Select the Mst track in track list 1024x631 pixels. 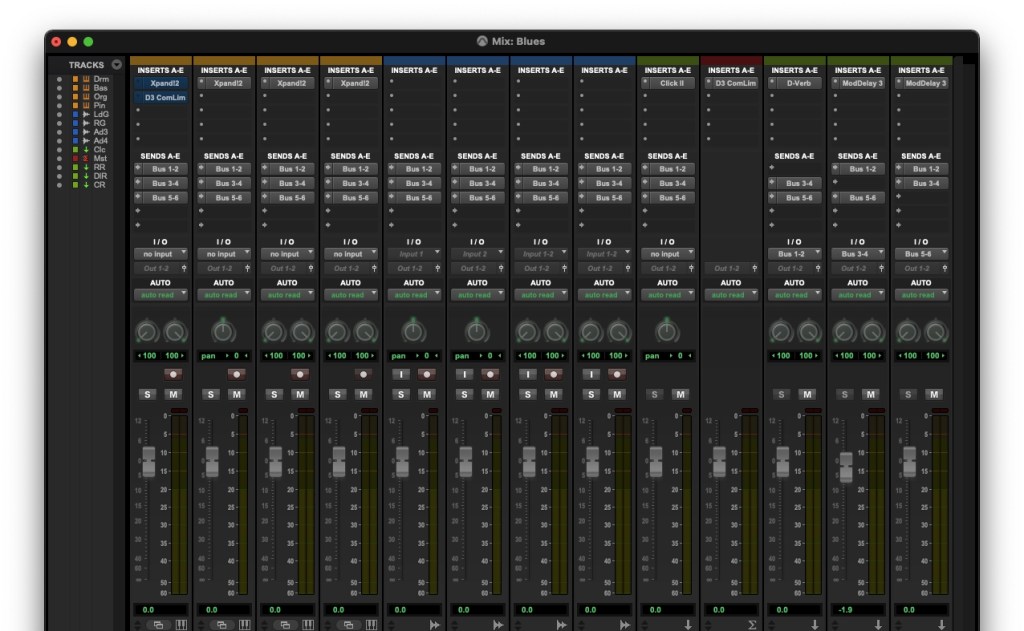pyautogui.click(x=100, y=159)
